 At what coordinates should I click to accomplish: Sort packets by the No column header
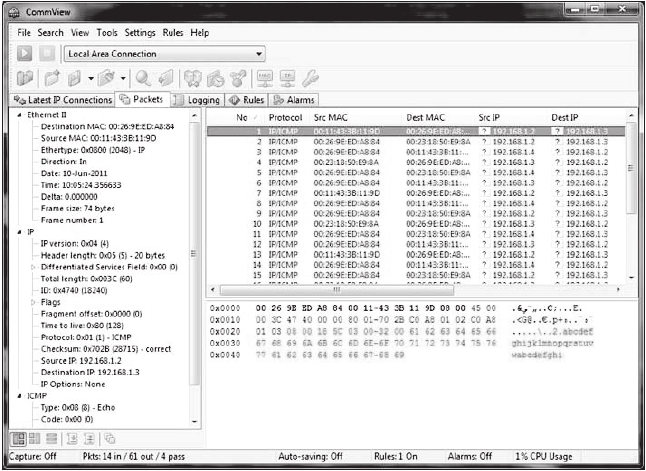point(241,117)
